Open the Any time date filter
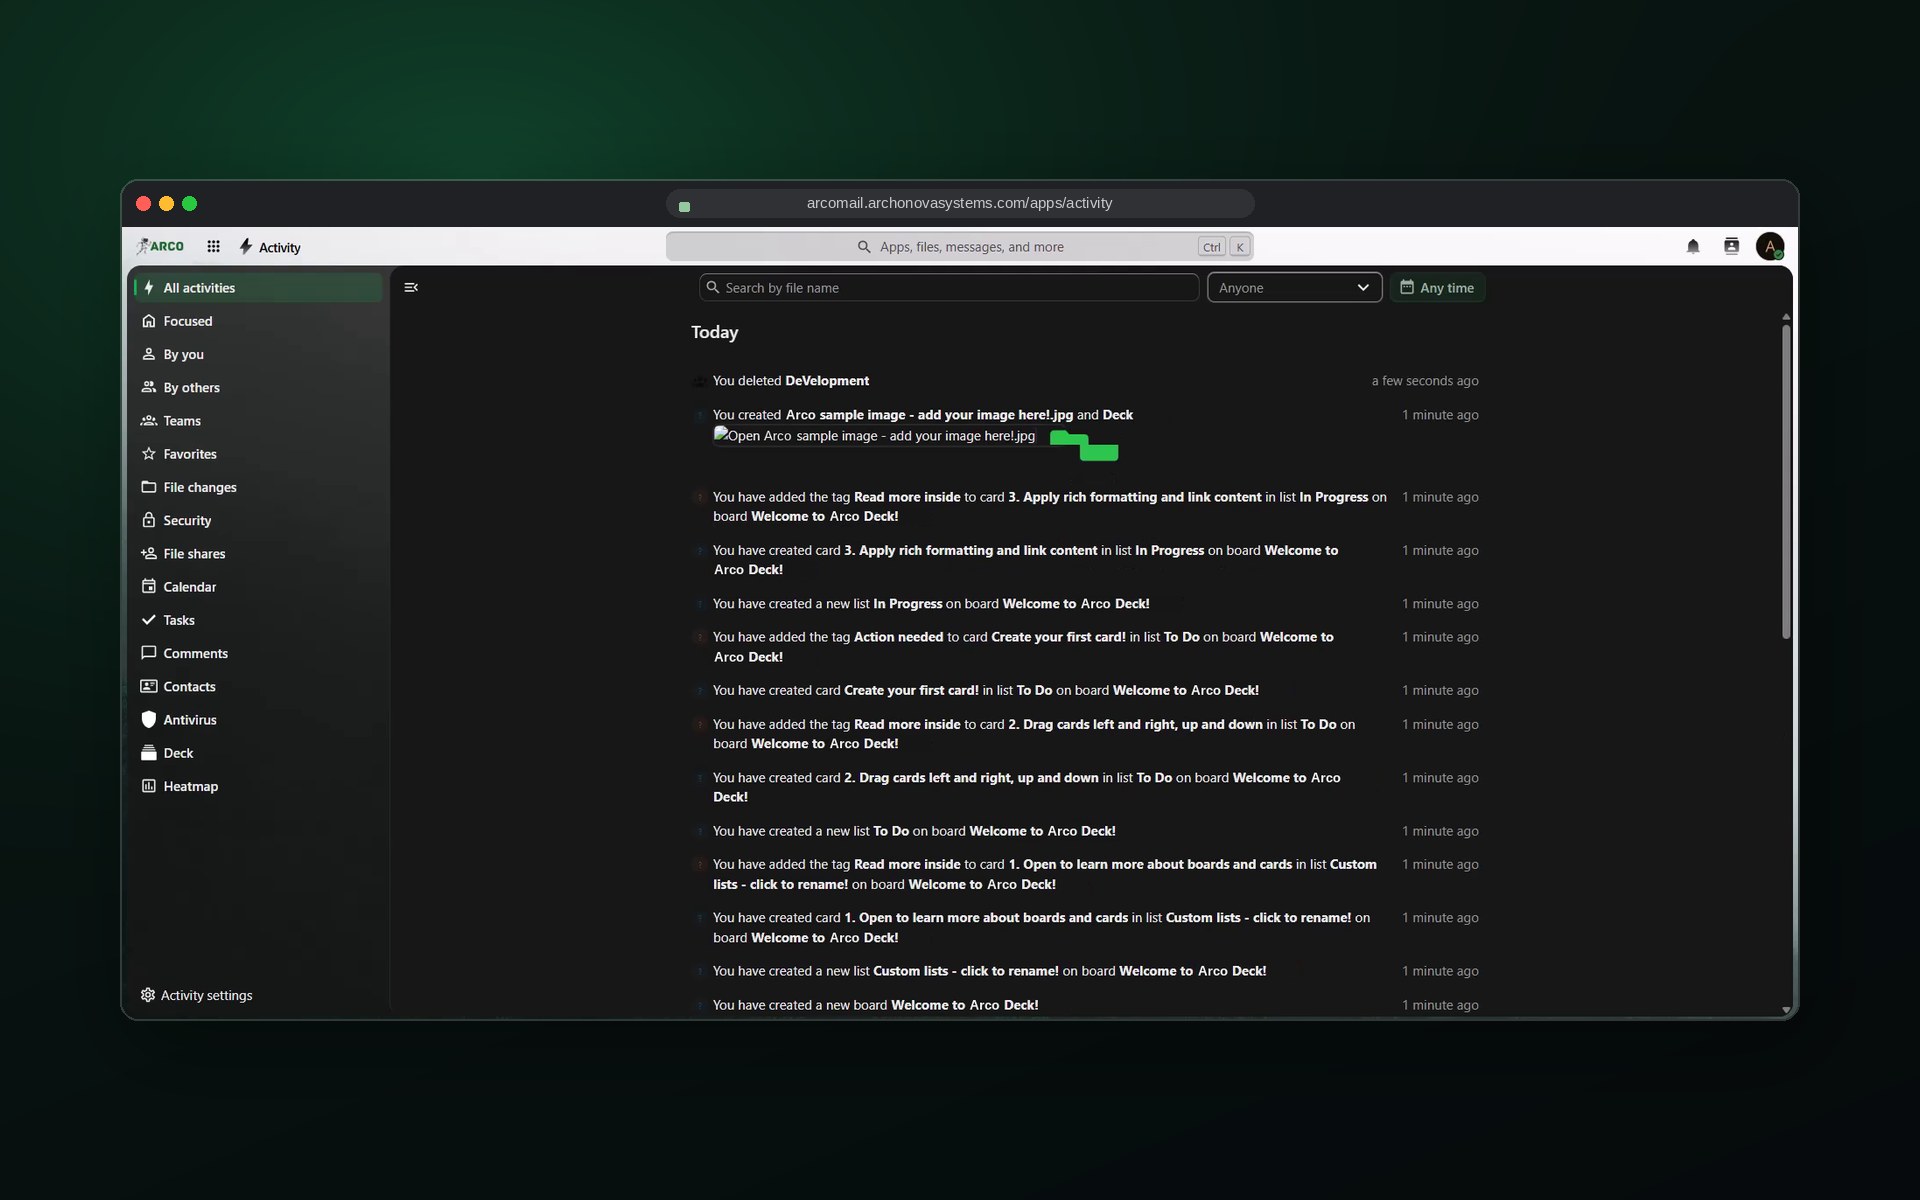 click(x=1437, y=288)
